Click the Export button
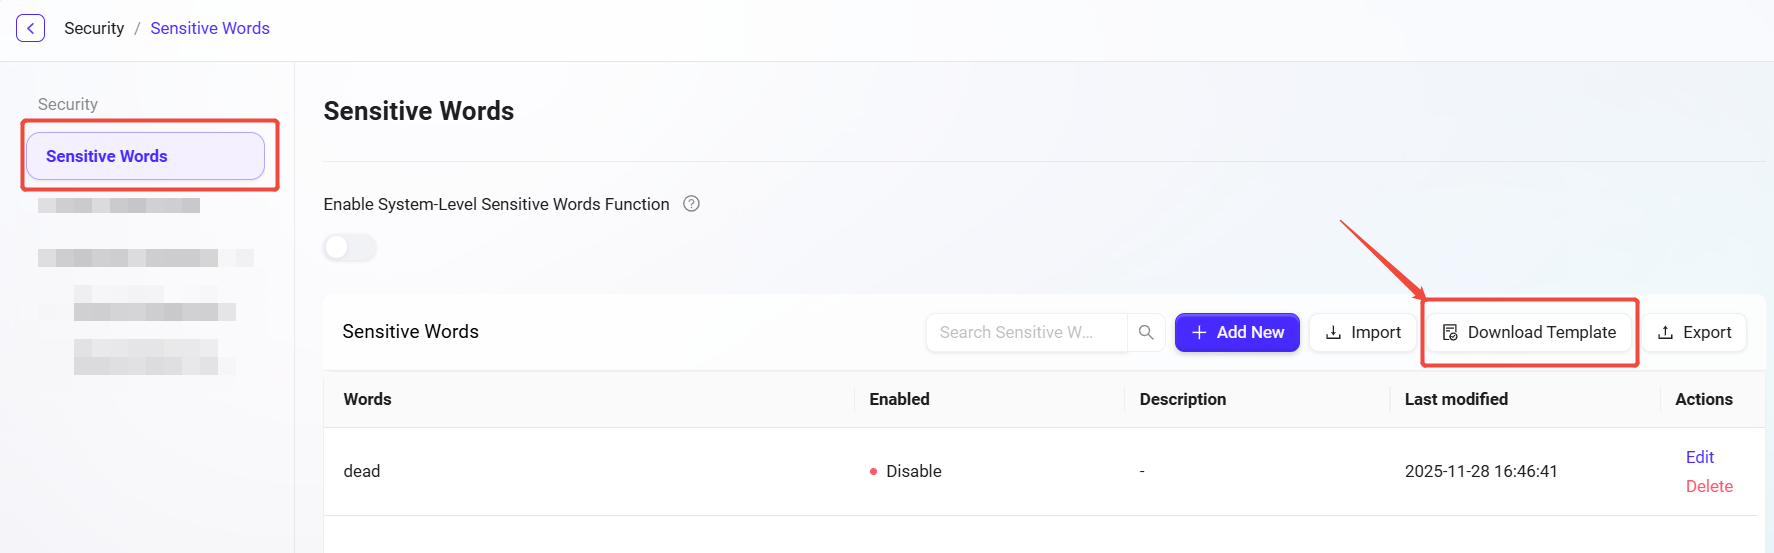This screenshot has width=1774, height=553. [1695, 332]
